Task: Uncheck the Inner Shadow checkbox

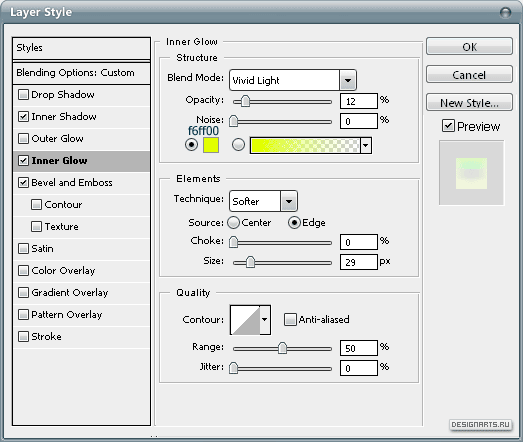Action: (23, 117)
